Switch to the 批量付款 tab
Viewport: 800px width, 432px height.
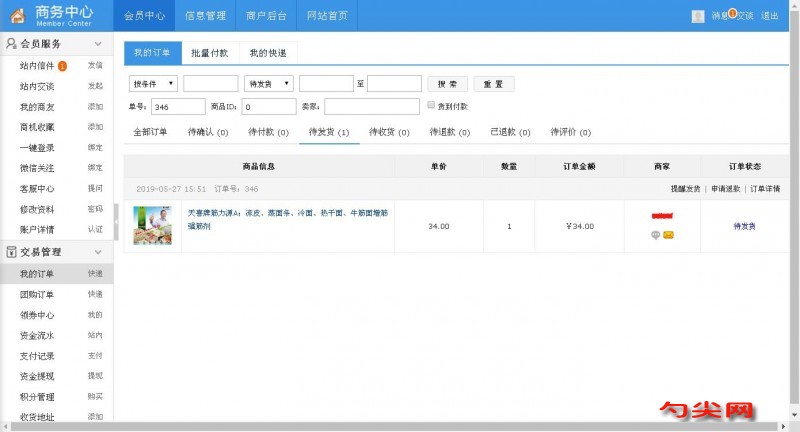click(x=209, y=53)
